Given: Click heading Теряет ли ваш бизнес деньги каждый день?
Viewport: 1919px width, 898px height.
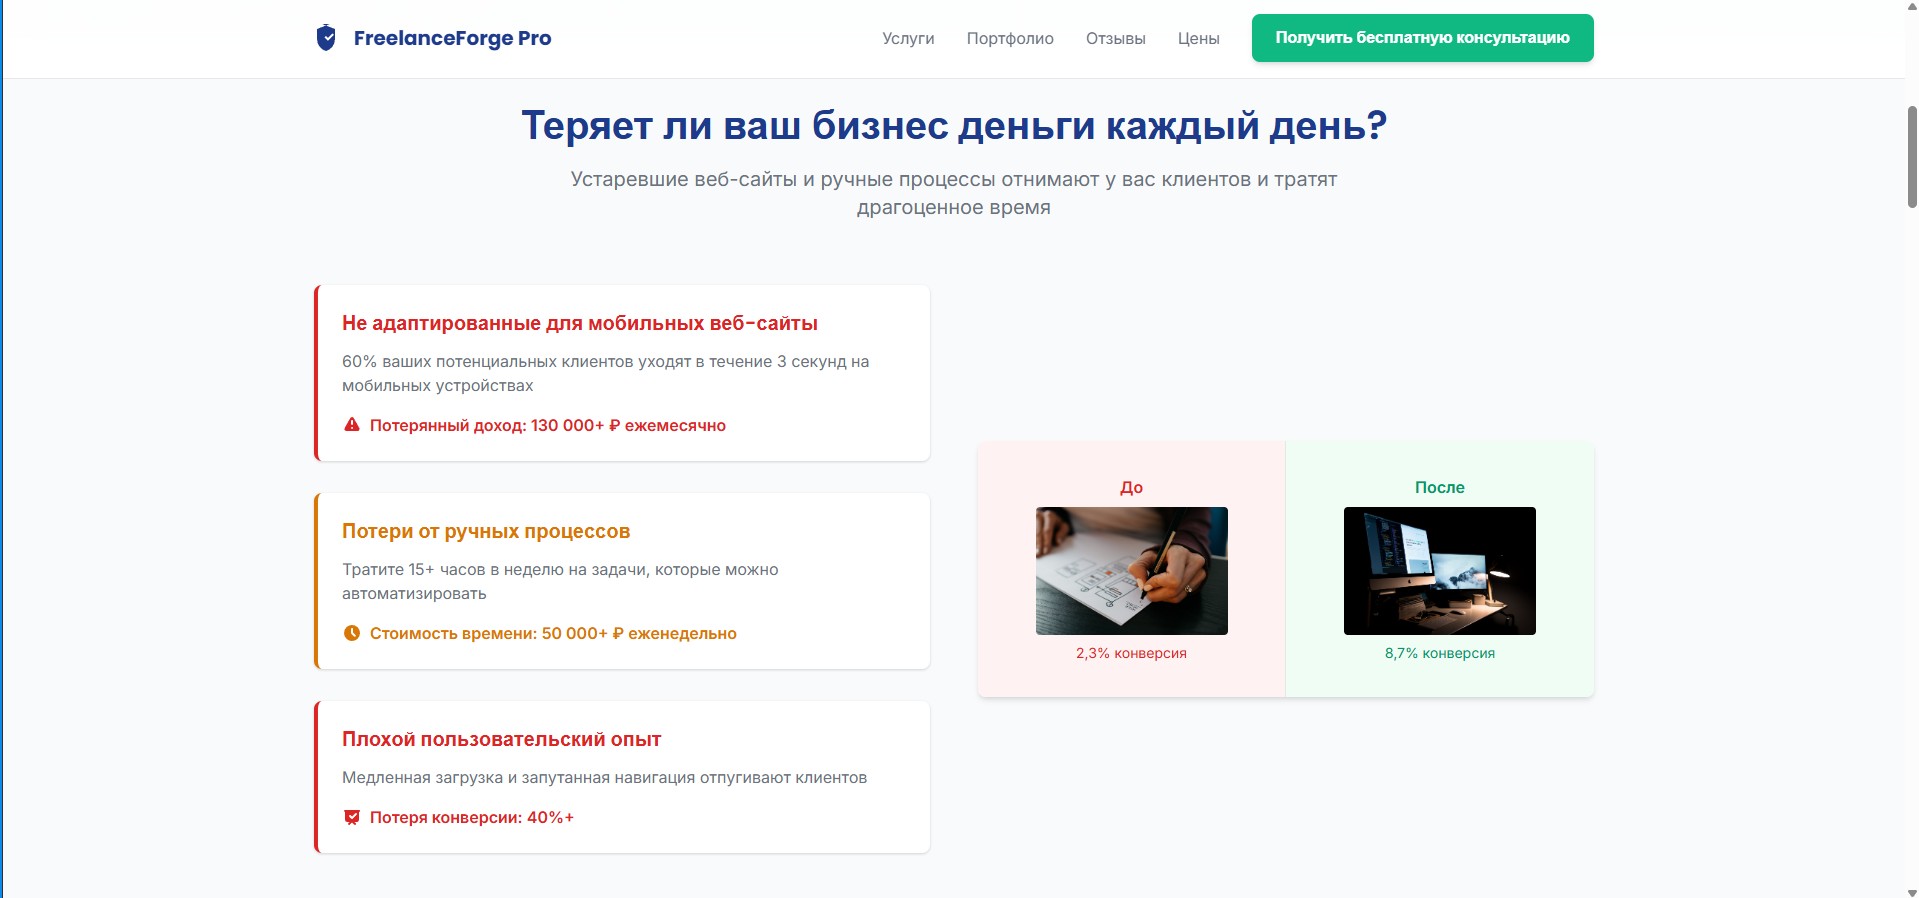Looking at the screenshot, I should pos(954,125).
